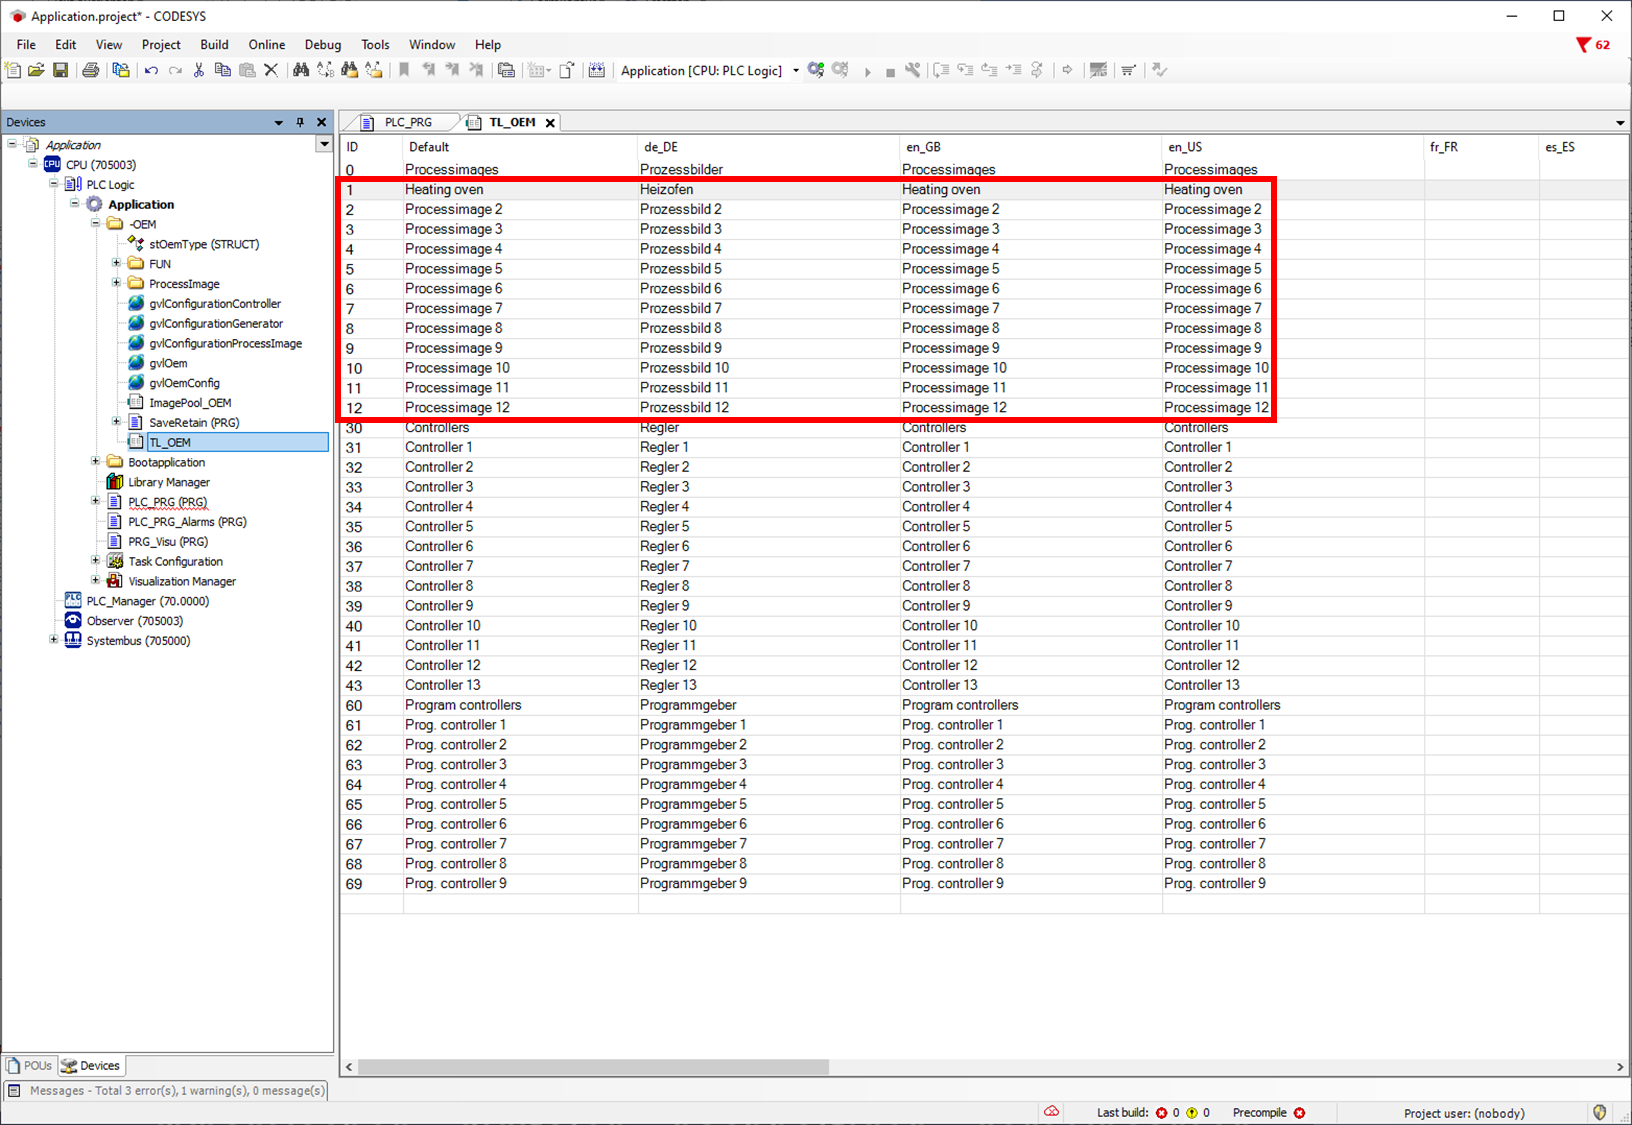This screenshot has width=1632, height=1125.
Task: Expand the ProcessImage folder node
Action: [117, 283]
